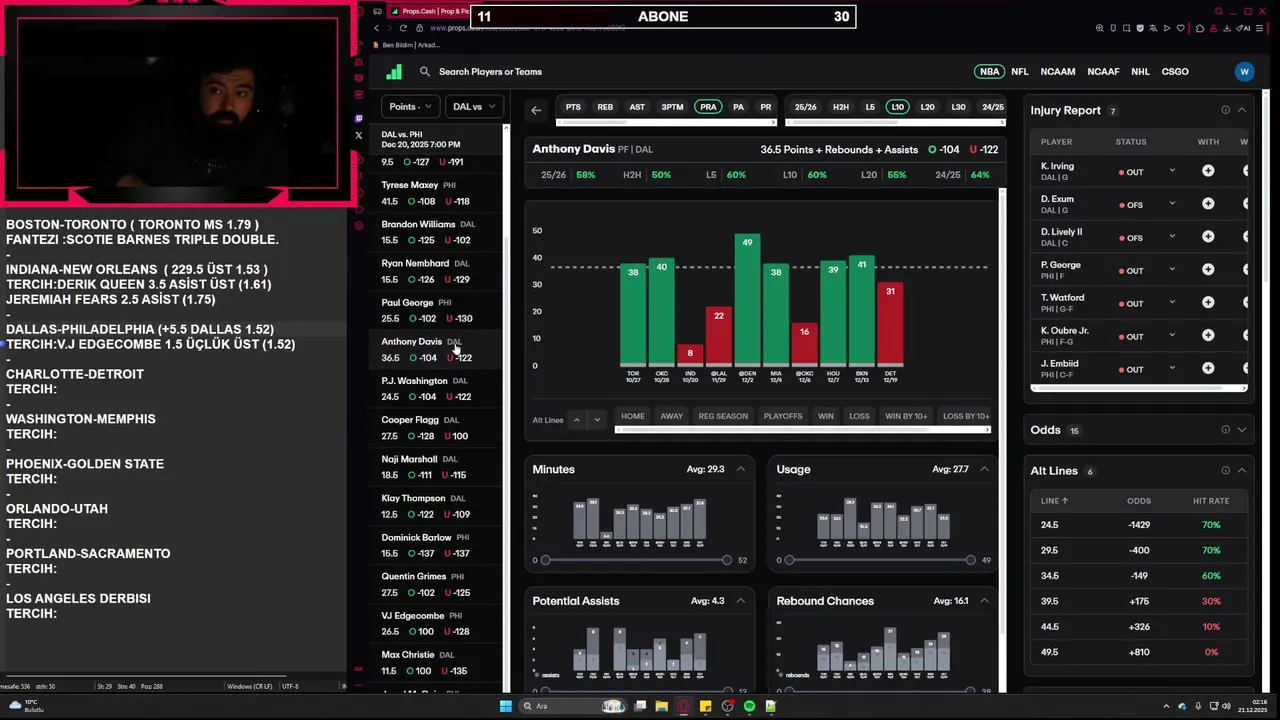Viewport: 1280px width, 720px height.
Task: Filter chart by AWAY games
Action: pyautogui.click(x=672, y=416)
